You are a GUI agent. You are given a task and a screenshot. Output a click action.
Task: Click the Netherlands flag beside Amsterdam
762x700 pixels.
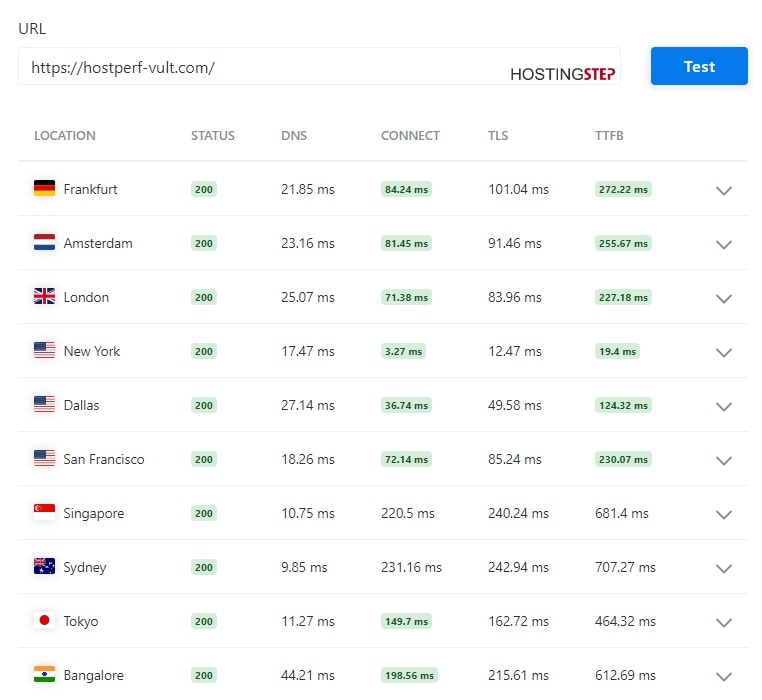coord(44,242)
